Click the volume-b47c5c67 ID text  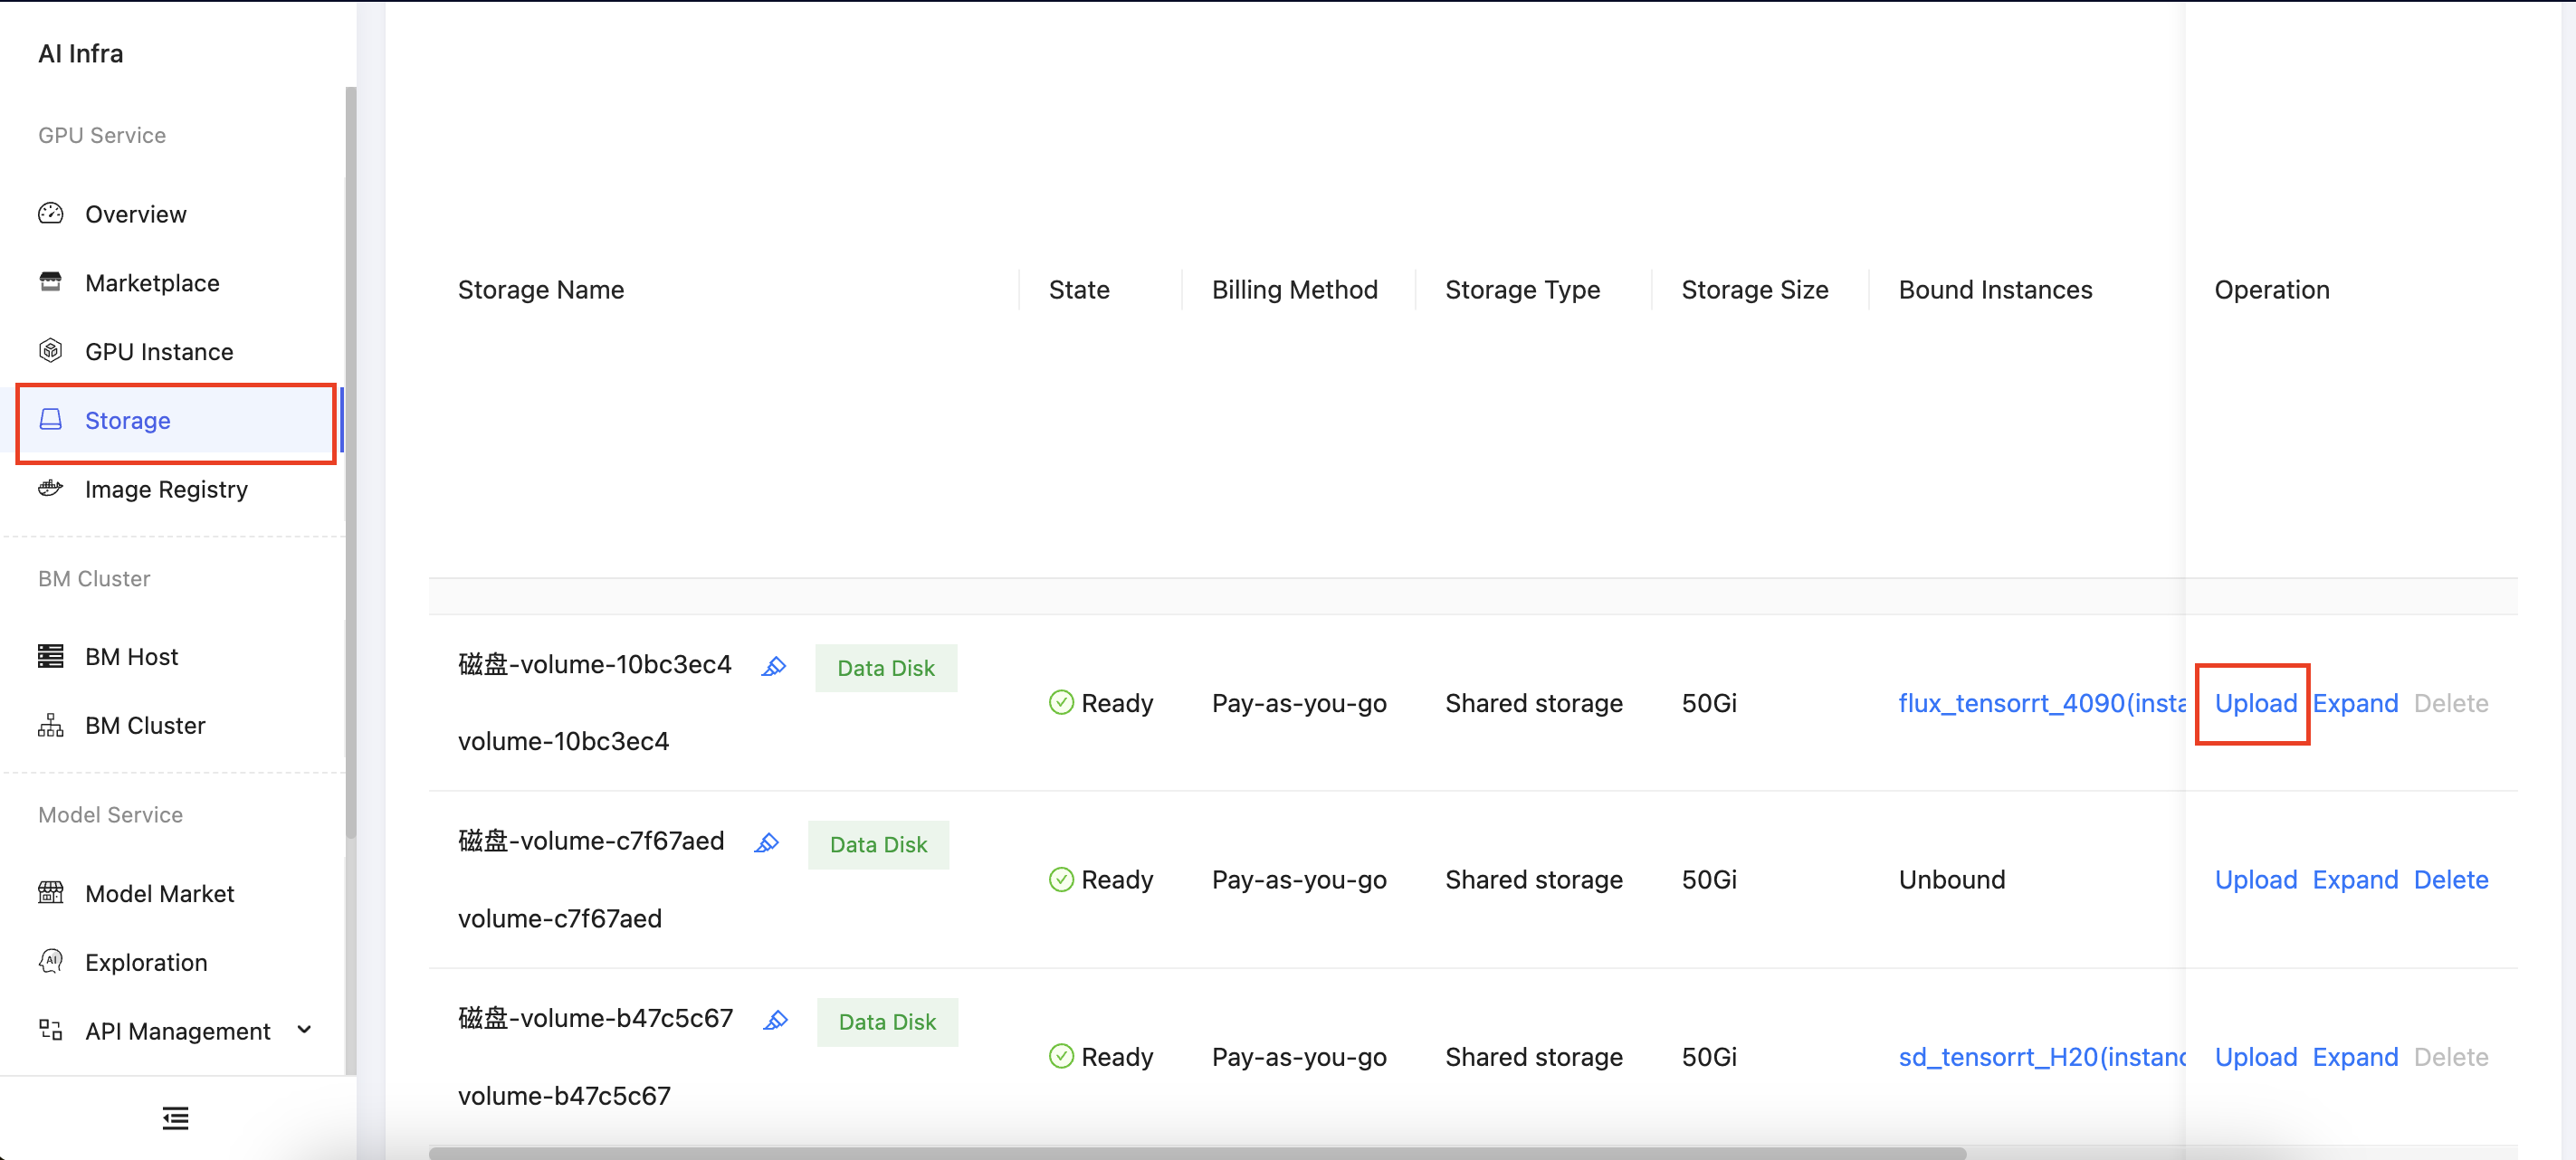[564, 1096]
